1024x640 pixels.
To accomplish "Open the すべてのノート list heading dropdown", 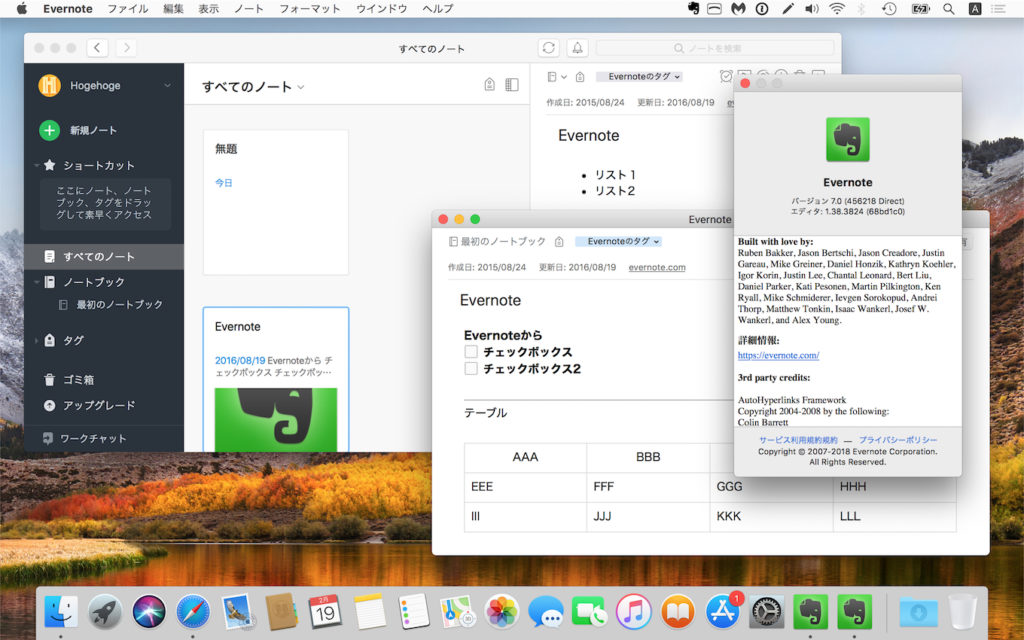I will tap(300, 87).
